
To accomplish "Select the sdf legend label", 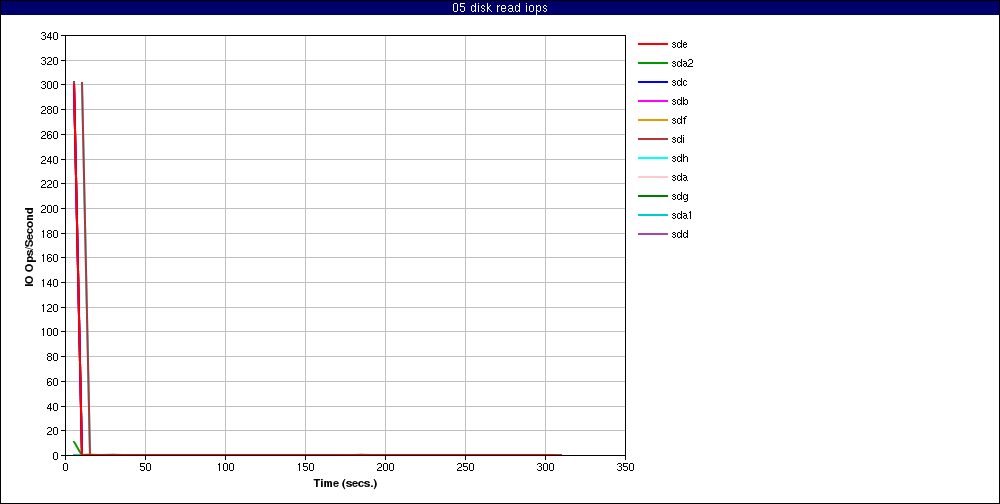I will click(679, 121).
